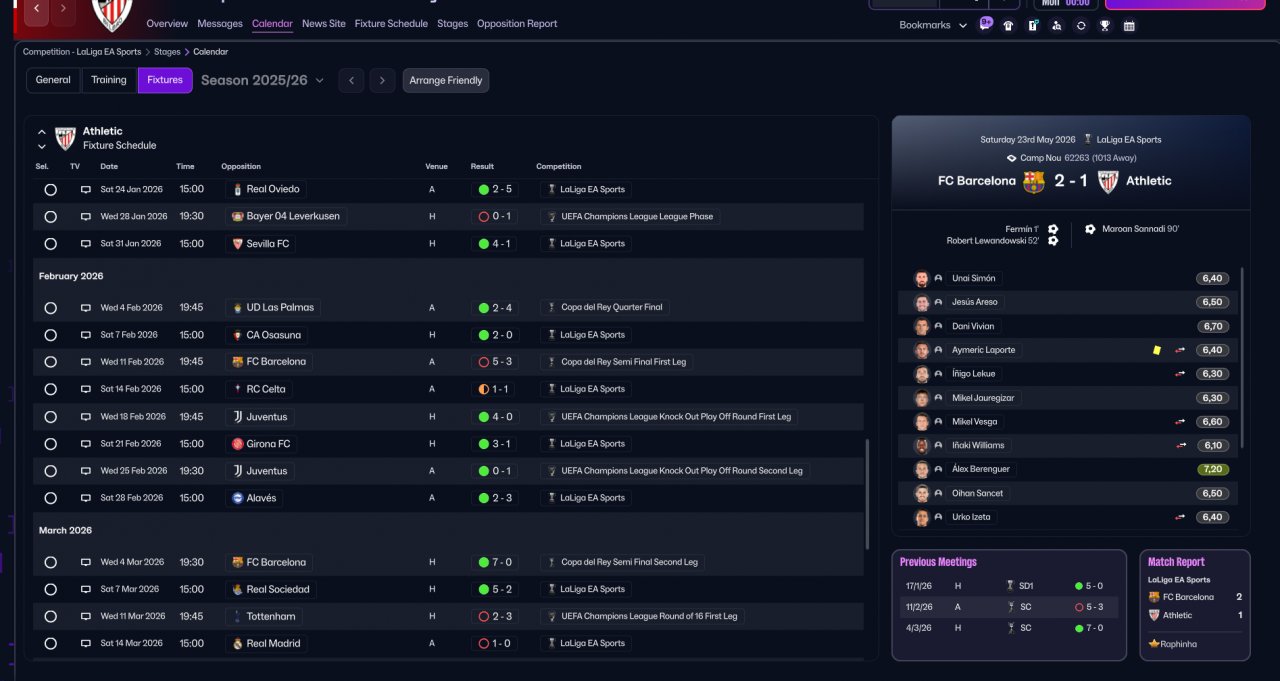
Task: Click TV icon for Real Oviedo fixture
Action: [86, 189]
